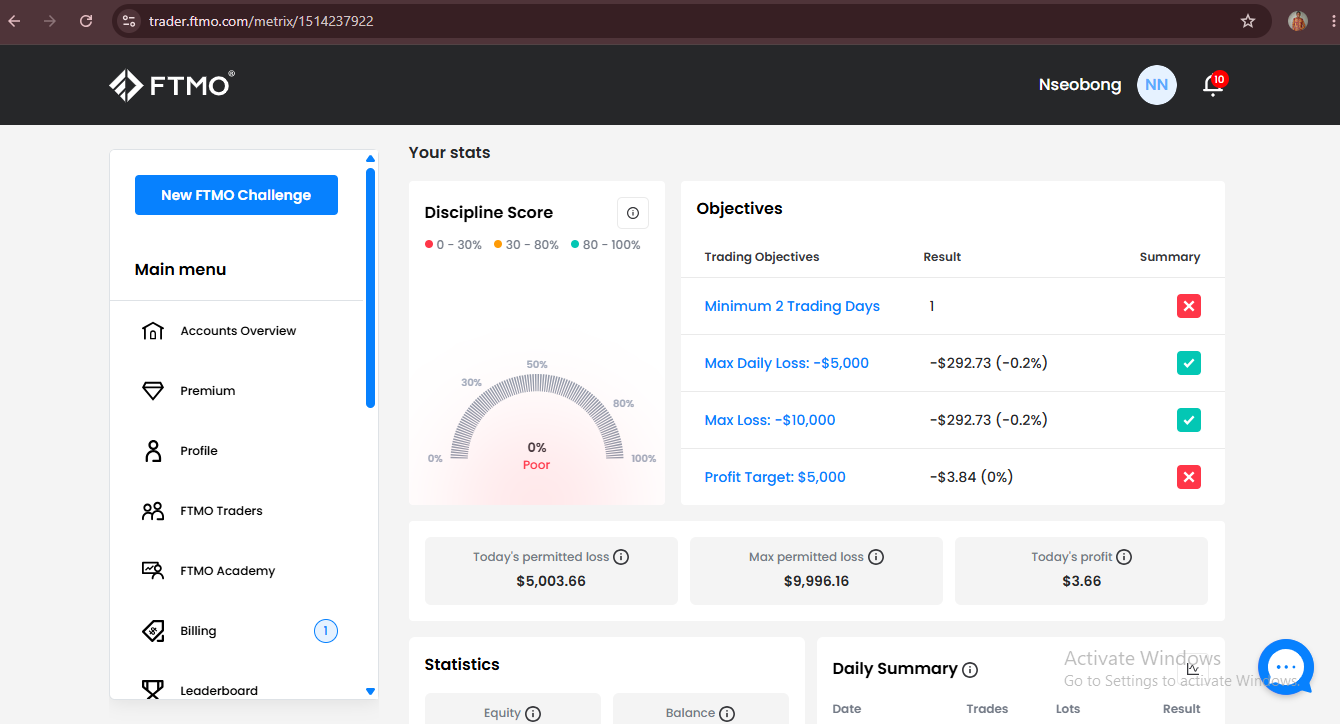Click the $3.66 today's profit value

pos(1081,581)
